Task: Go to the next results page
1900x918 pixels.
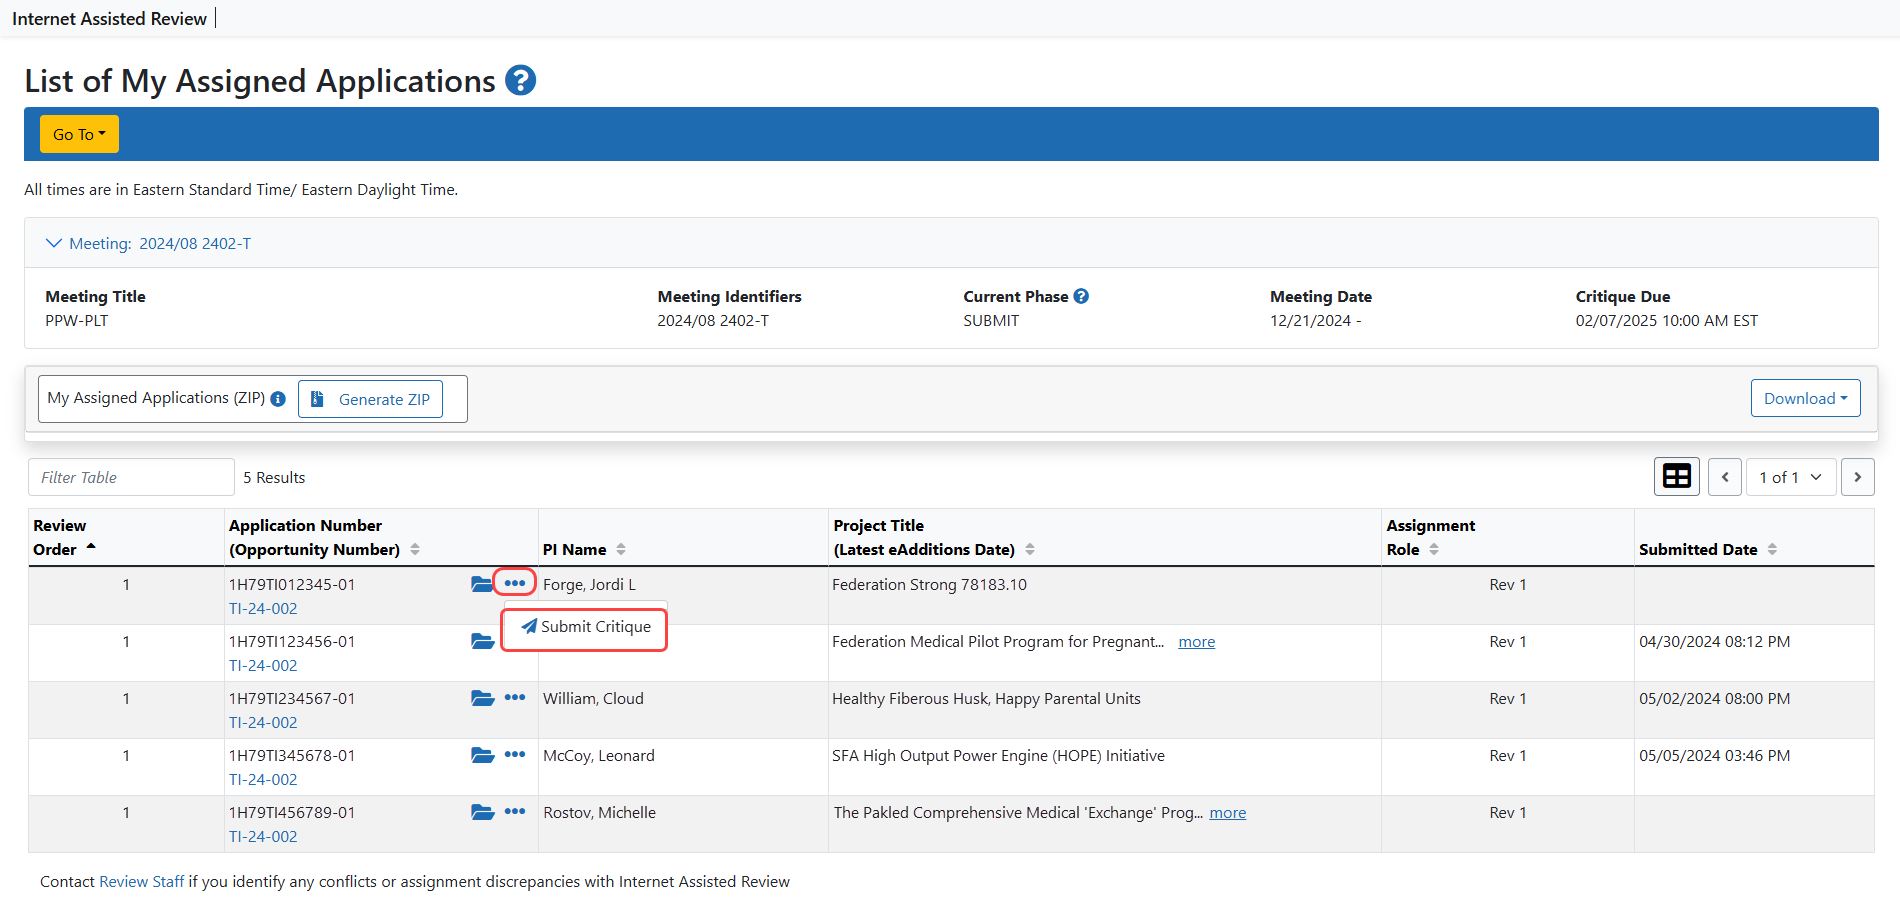Action: click(1858, 477)
